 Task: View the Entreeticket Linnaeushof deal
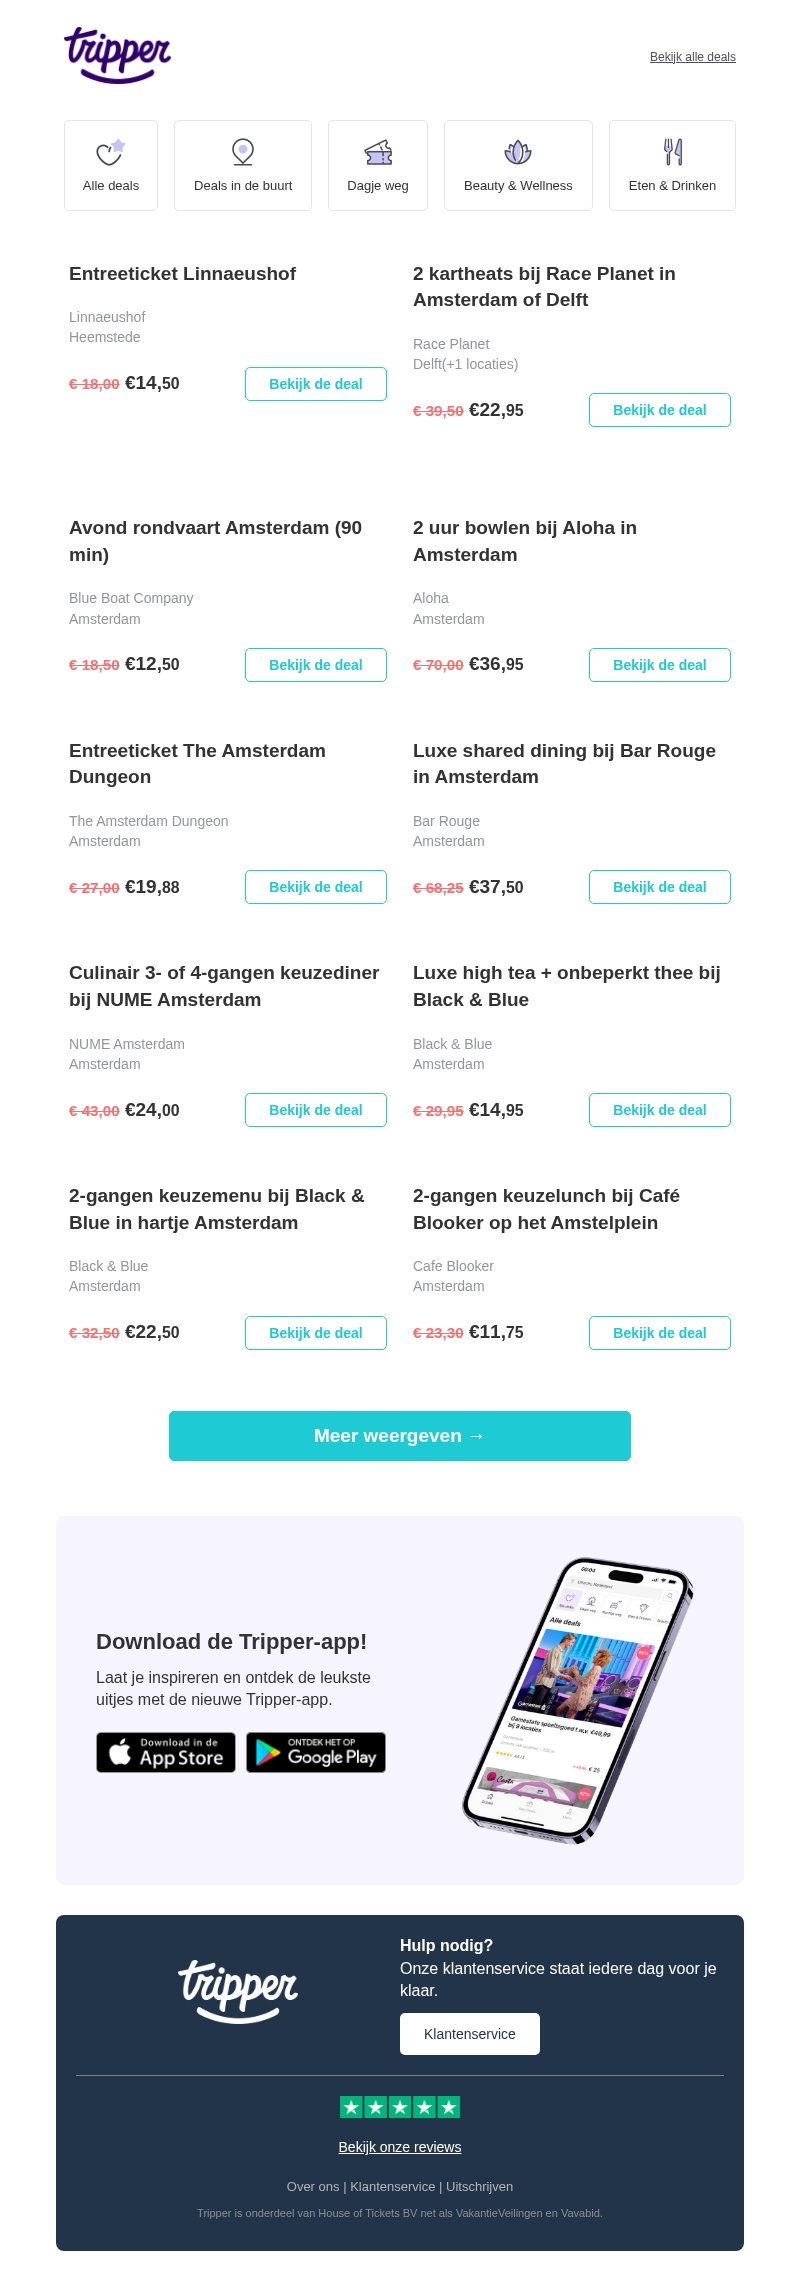[316, 384]
